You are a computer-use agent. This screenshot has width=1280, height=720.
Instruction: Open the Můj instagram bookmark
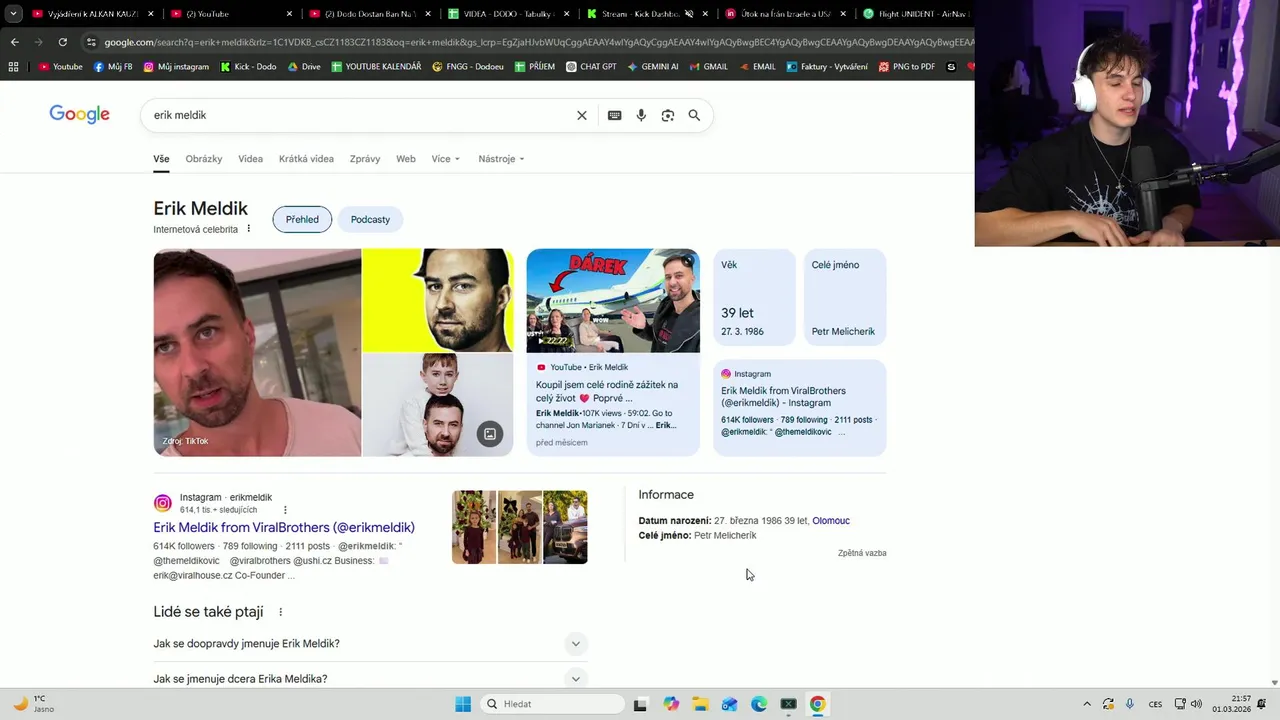tap(176, 67)
